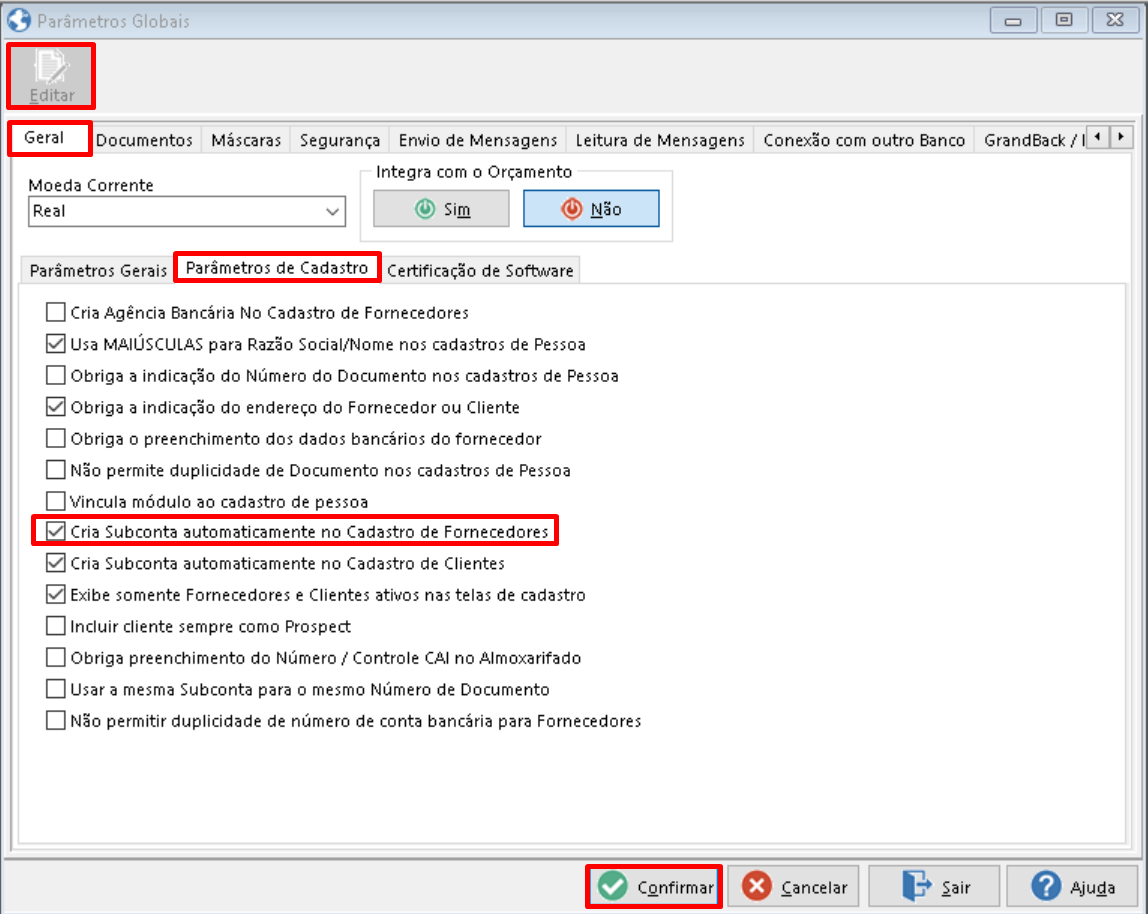
Task: Check Vincula módulo ao cadastro de pessoa
Action: pos(56,501)
